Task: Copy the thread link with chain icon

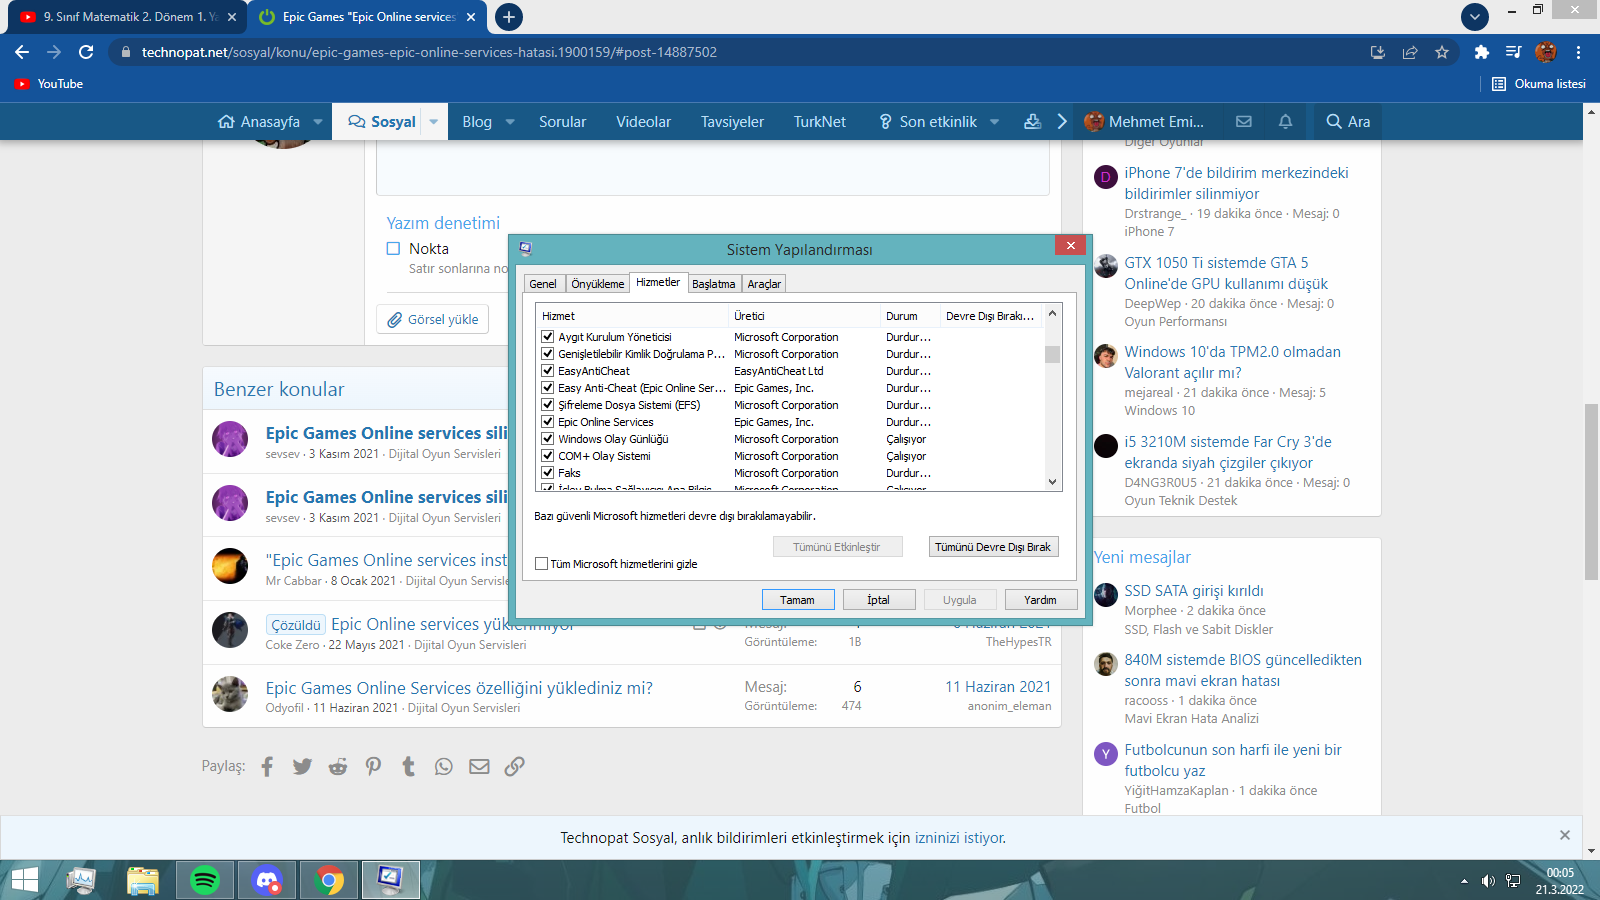Action: (x=514, y=766)
